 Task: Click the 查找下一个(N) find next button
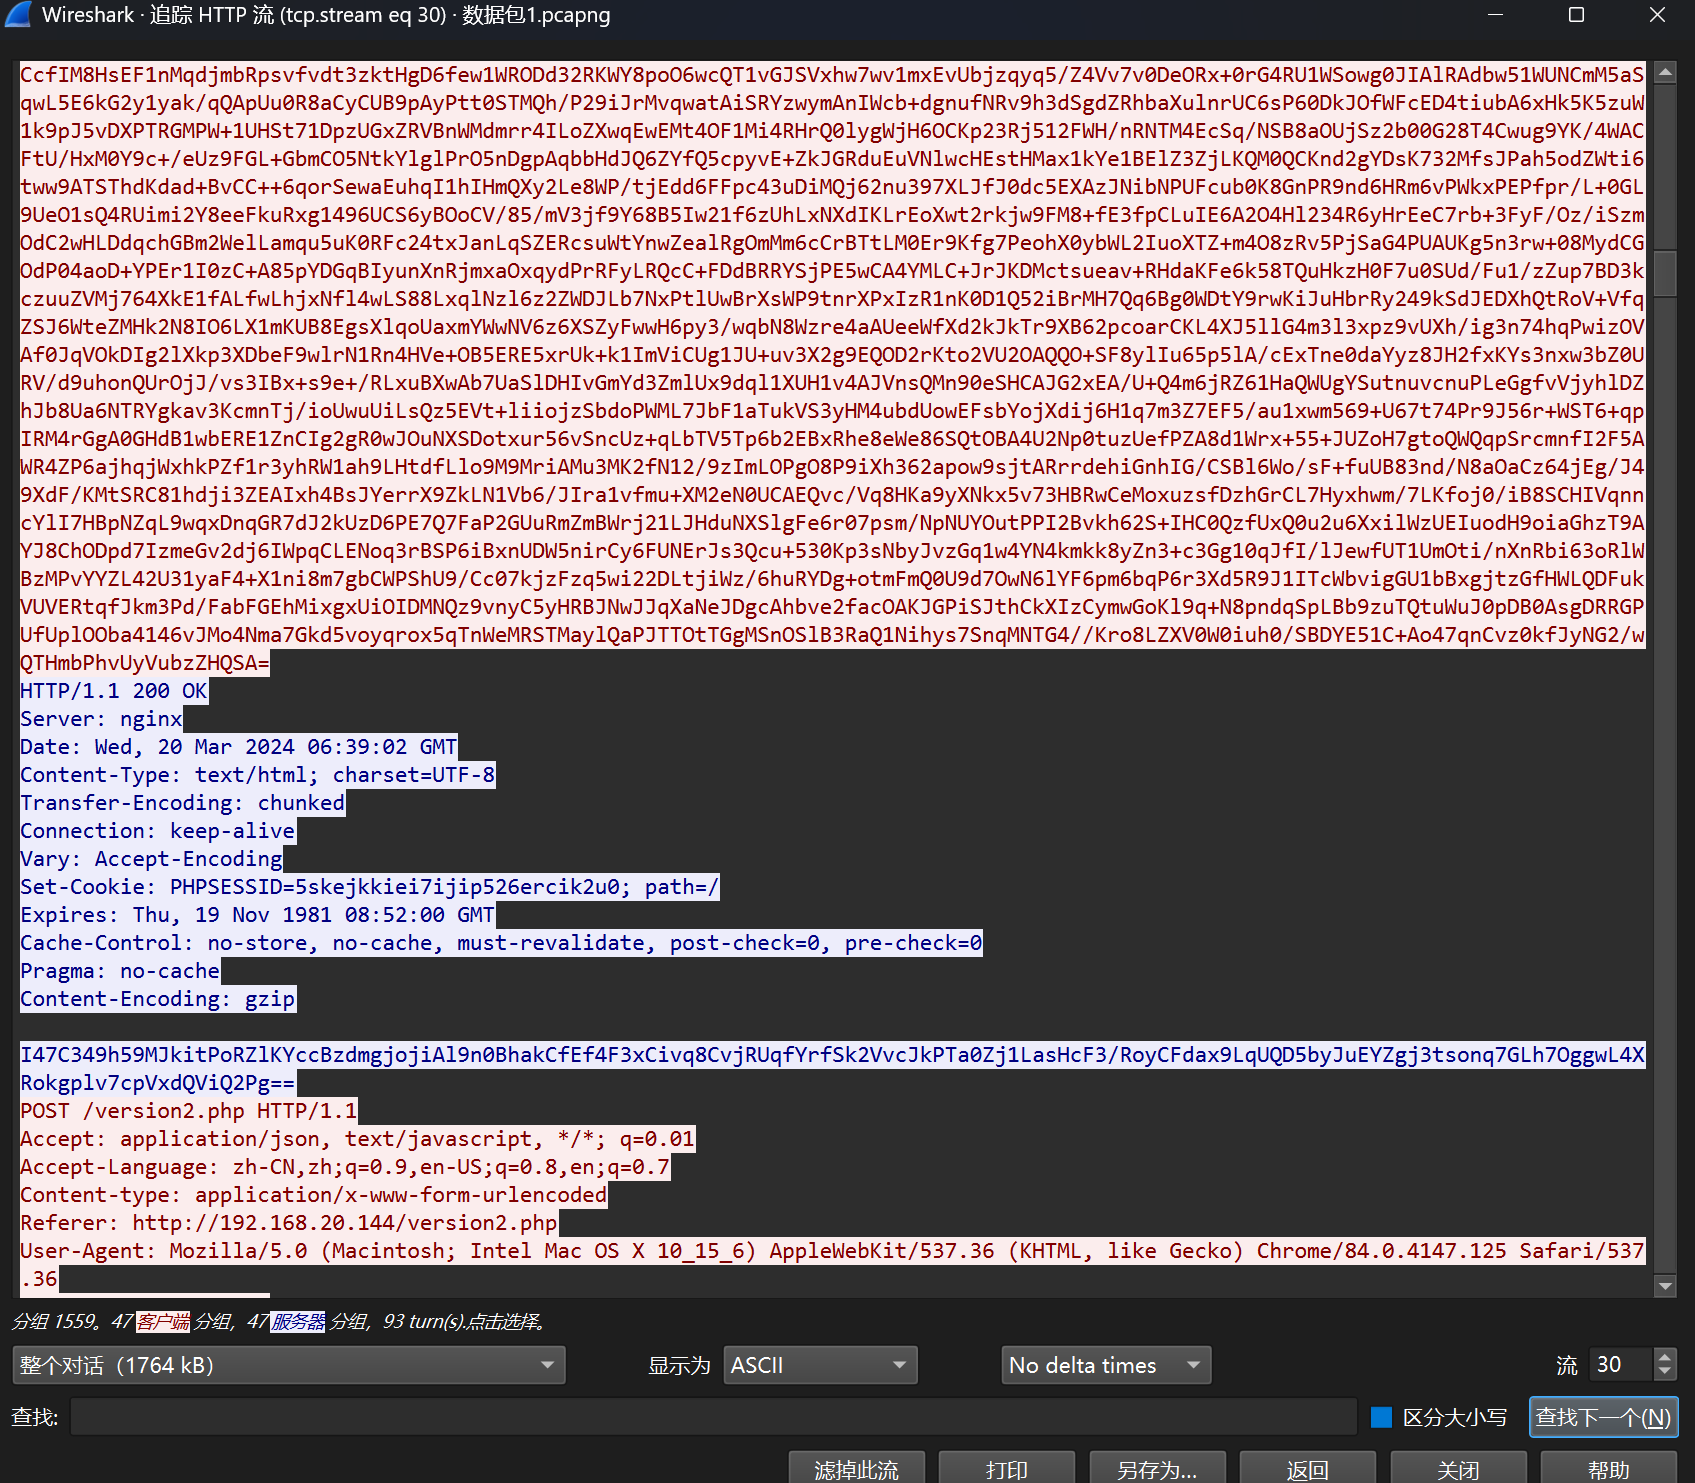1603,1417
